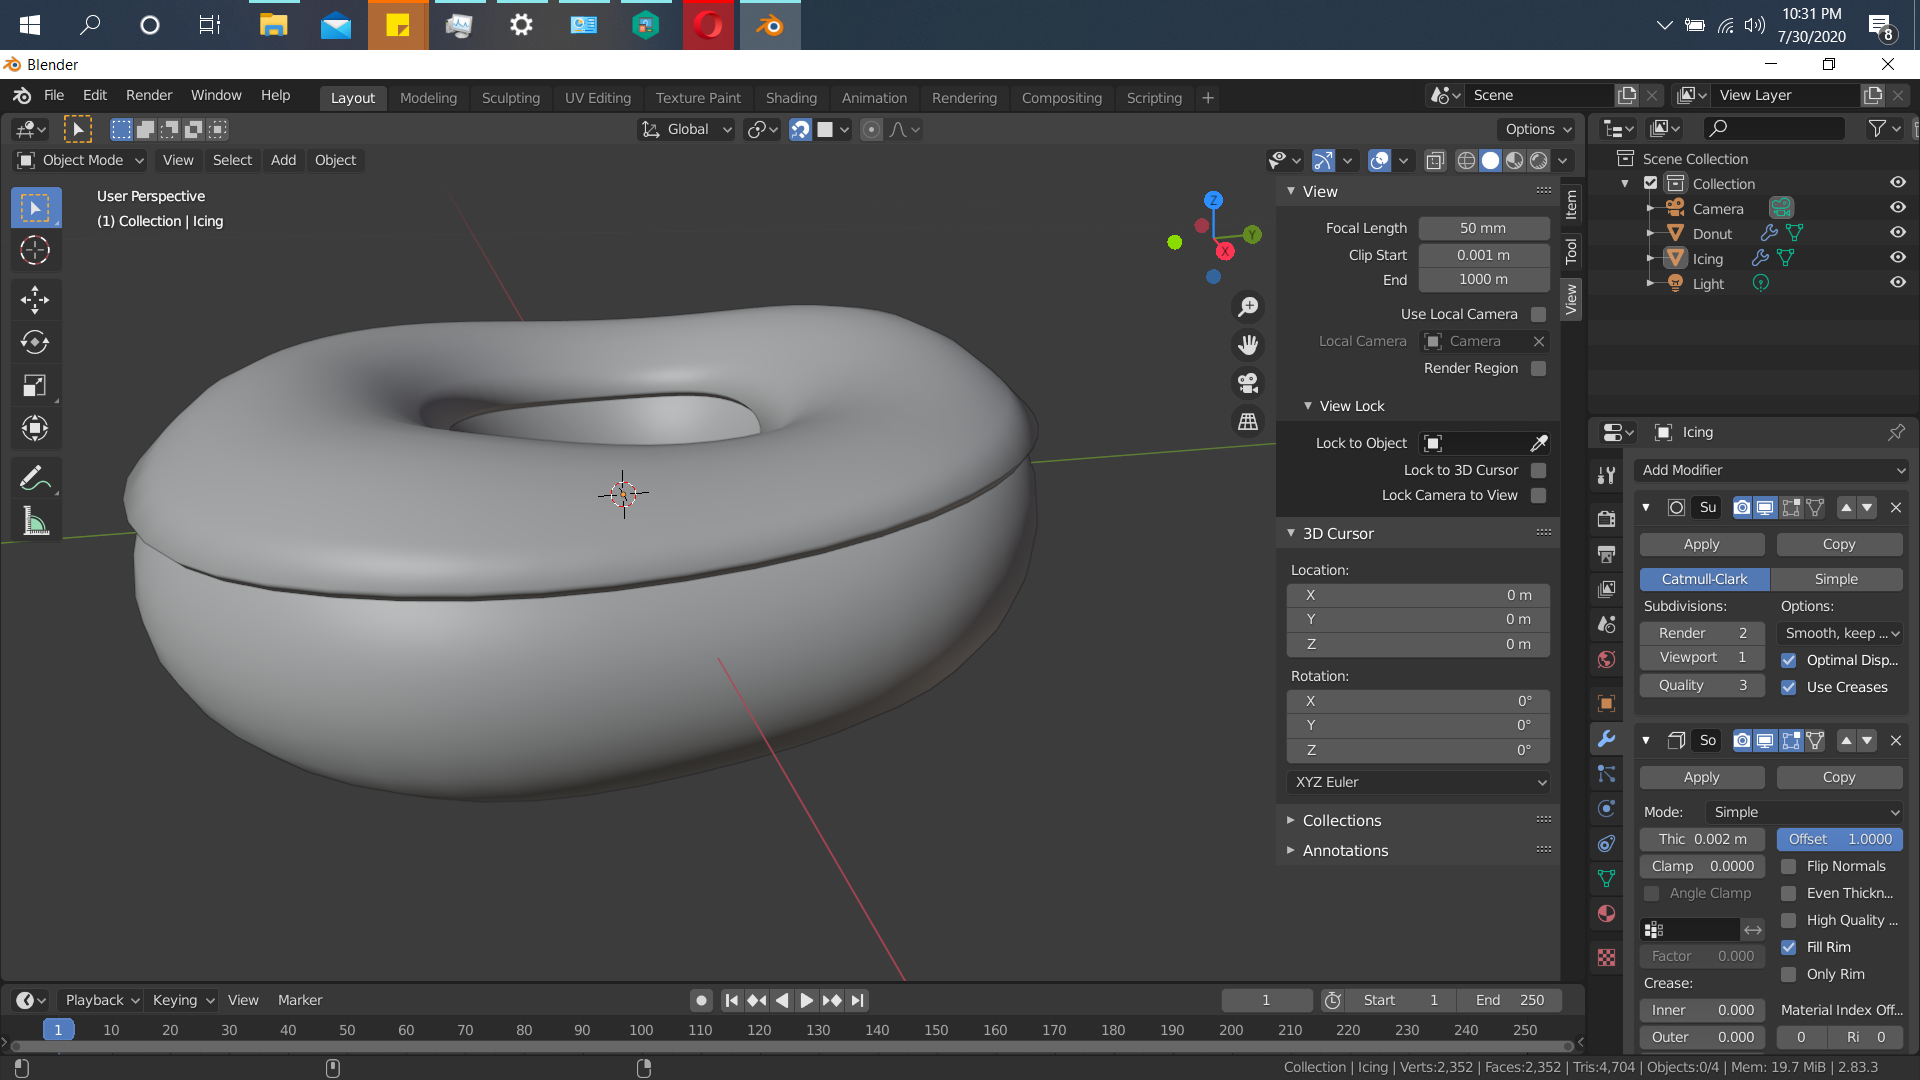Viewport: 1920px width, 1080px height.
Task: Open the Render menu
Action: tap(149, 95)
